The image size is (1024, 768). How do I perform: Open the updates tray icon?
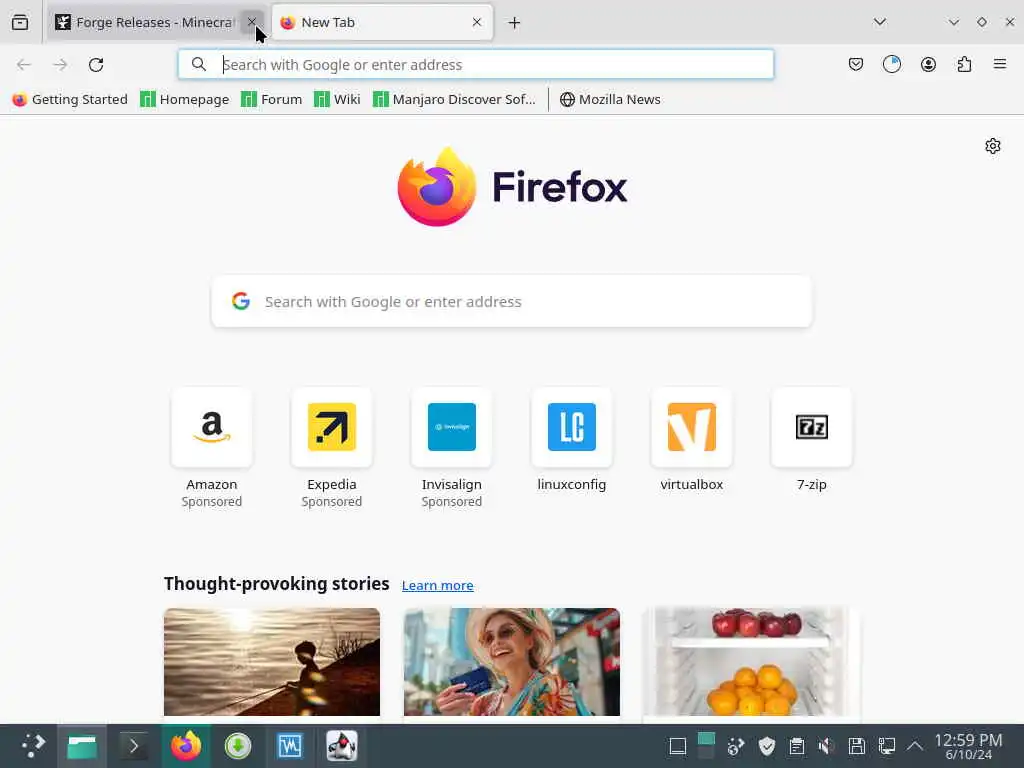tap(736, 746)
